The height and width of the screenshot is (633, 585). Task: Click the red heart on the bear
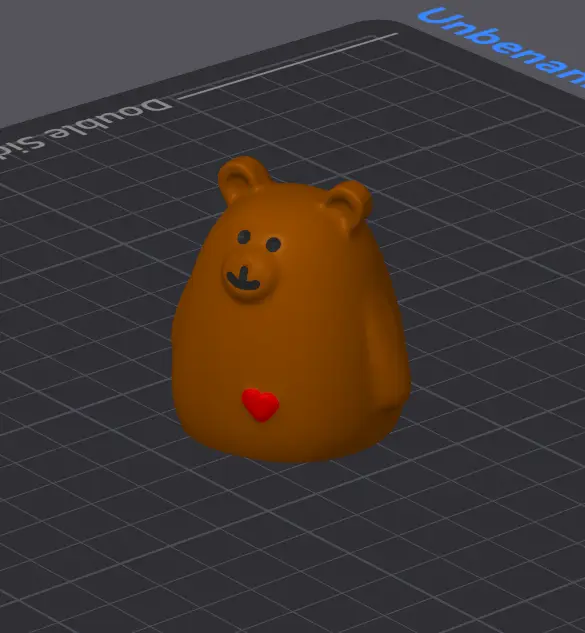coord(260,405)
